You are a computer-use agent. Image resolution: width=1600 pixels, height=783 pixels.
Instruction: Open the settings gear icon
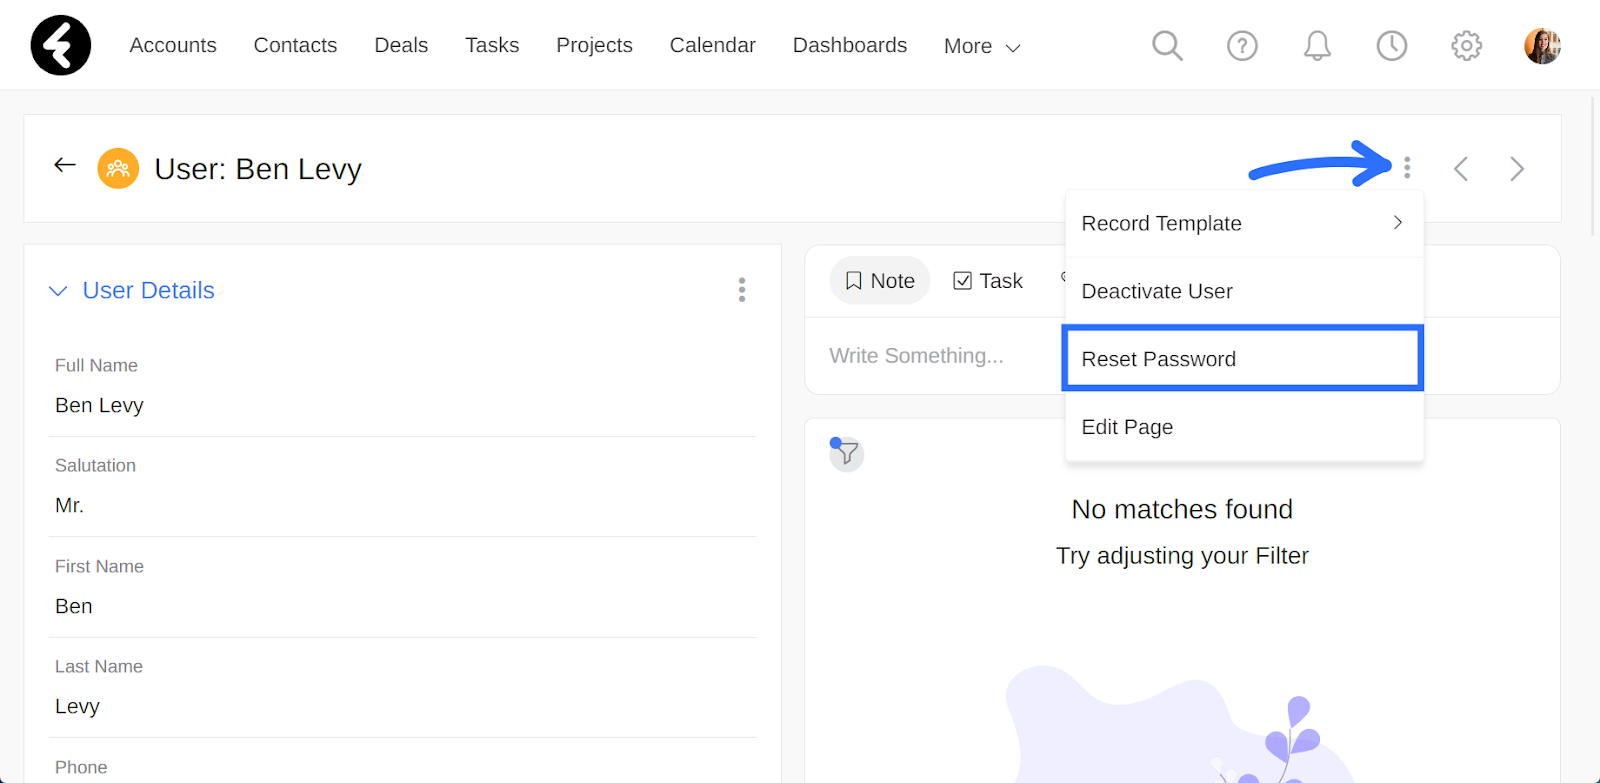pos(1467,45)
